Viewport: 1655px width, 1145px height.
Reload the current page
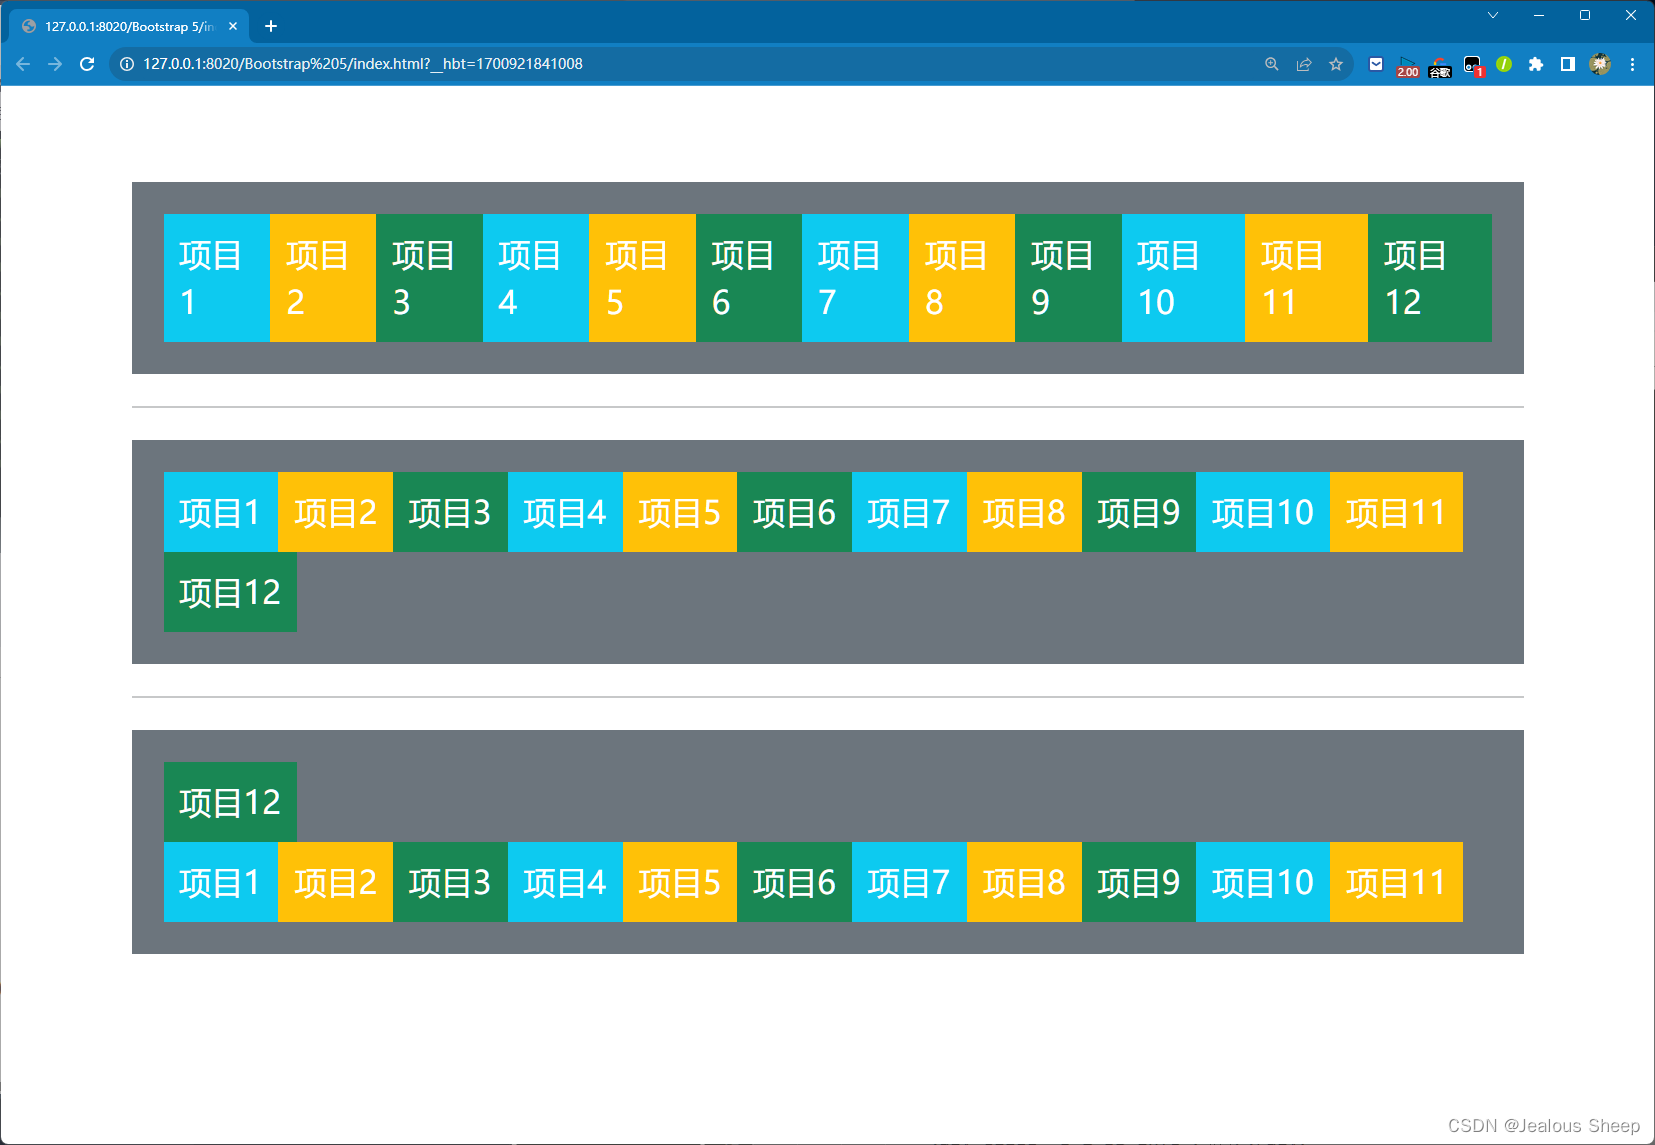point(87,64)
